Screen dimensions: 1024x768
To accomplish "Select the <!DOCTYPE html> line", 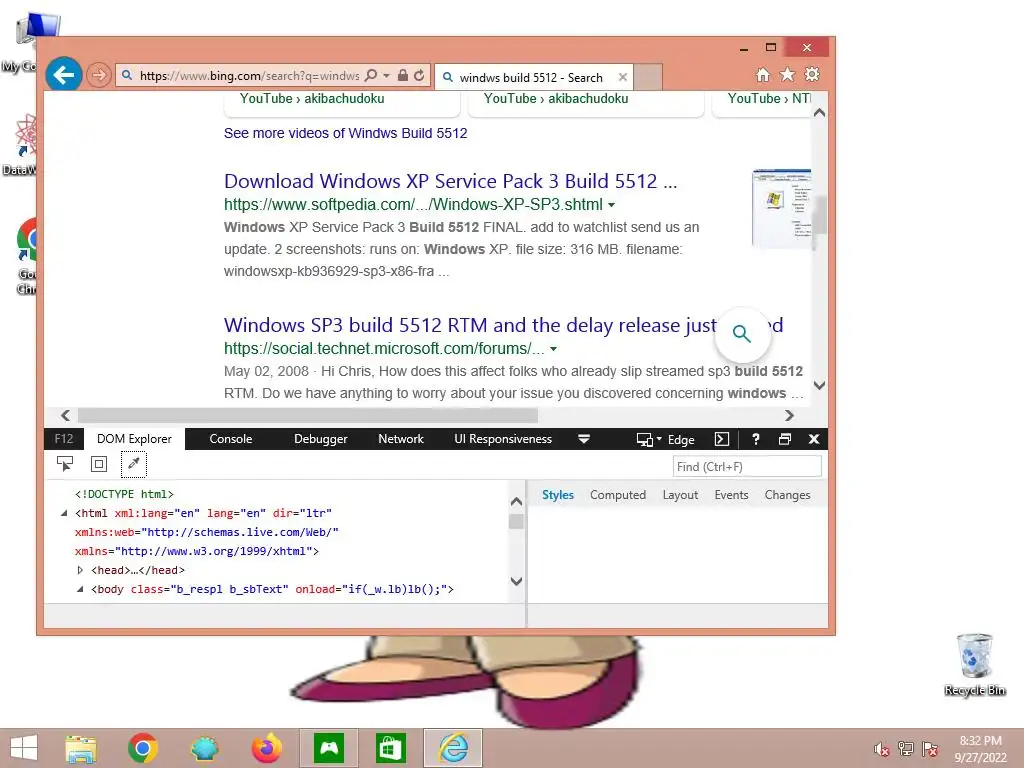I will coord(124,494).
